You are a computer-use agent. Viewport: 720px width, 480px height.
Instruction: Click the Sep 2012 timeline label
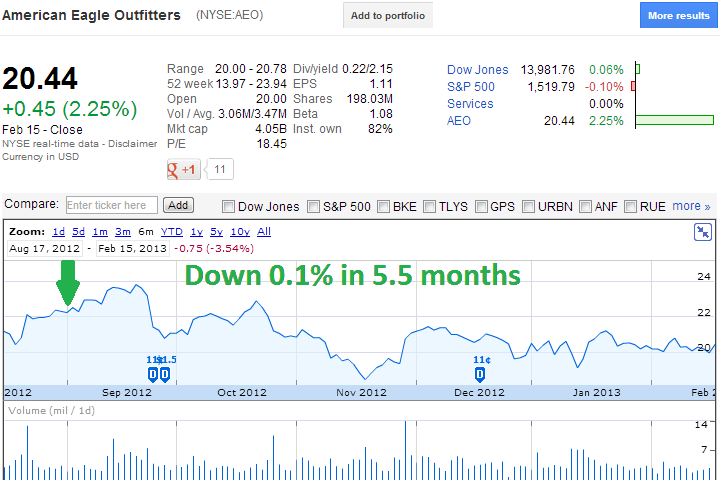[127, 393]
